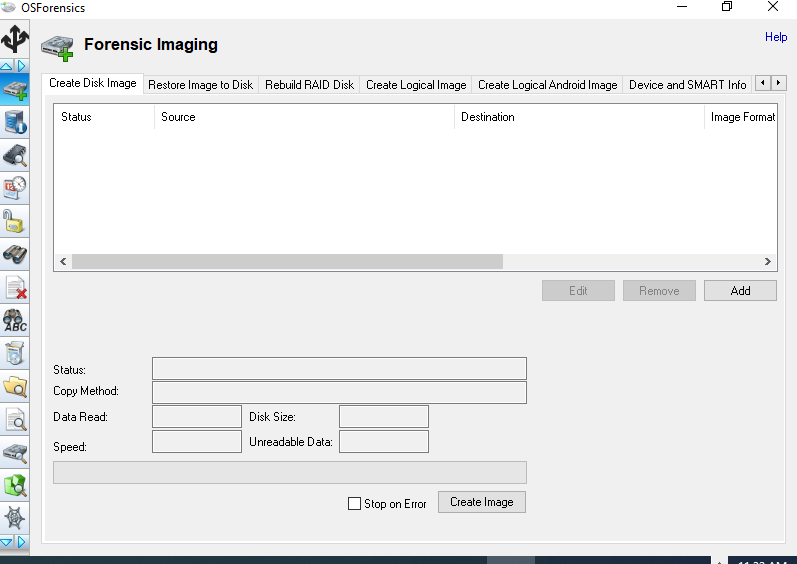This screenshot has height=564, width=797.
Task: Switch to the Restore Image to Disk tab
Action: [x=200, y=85]
